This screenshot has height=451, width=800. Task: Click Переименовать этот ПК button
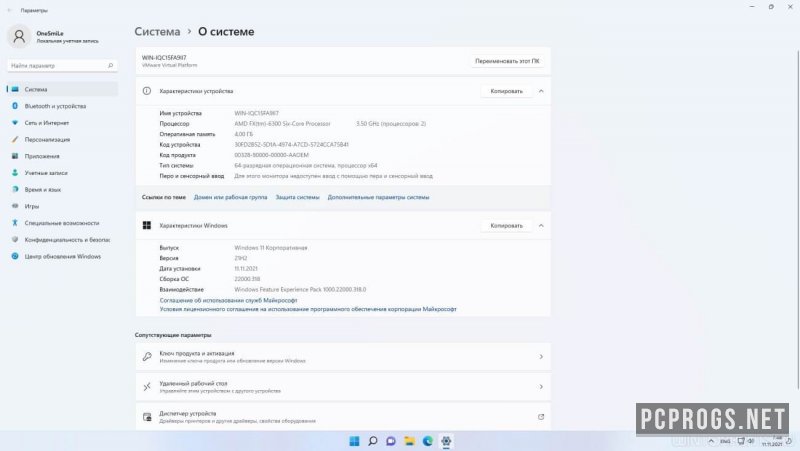pos(507,61)
